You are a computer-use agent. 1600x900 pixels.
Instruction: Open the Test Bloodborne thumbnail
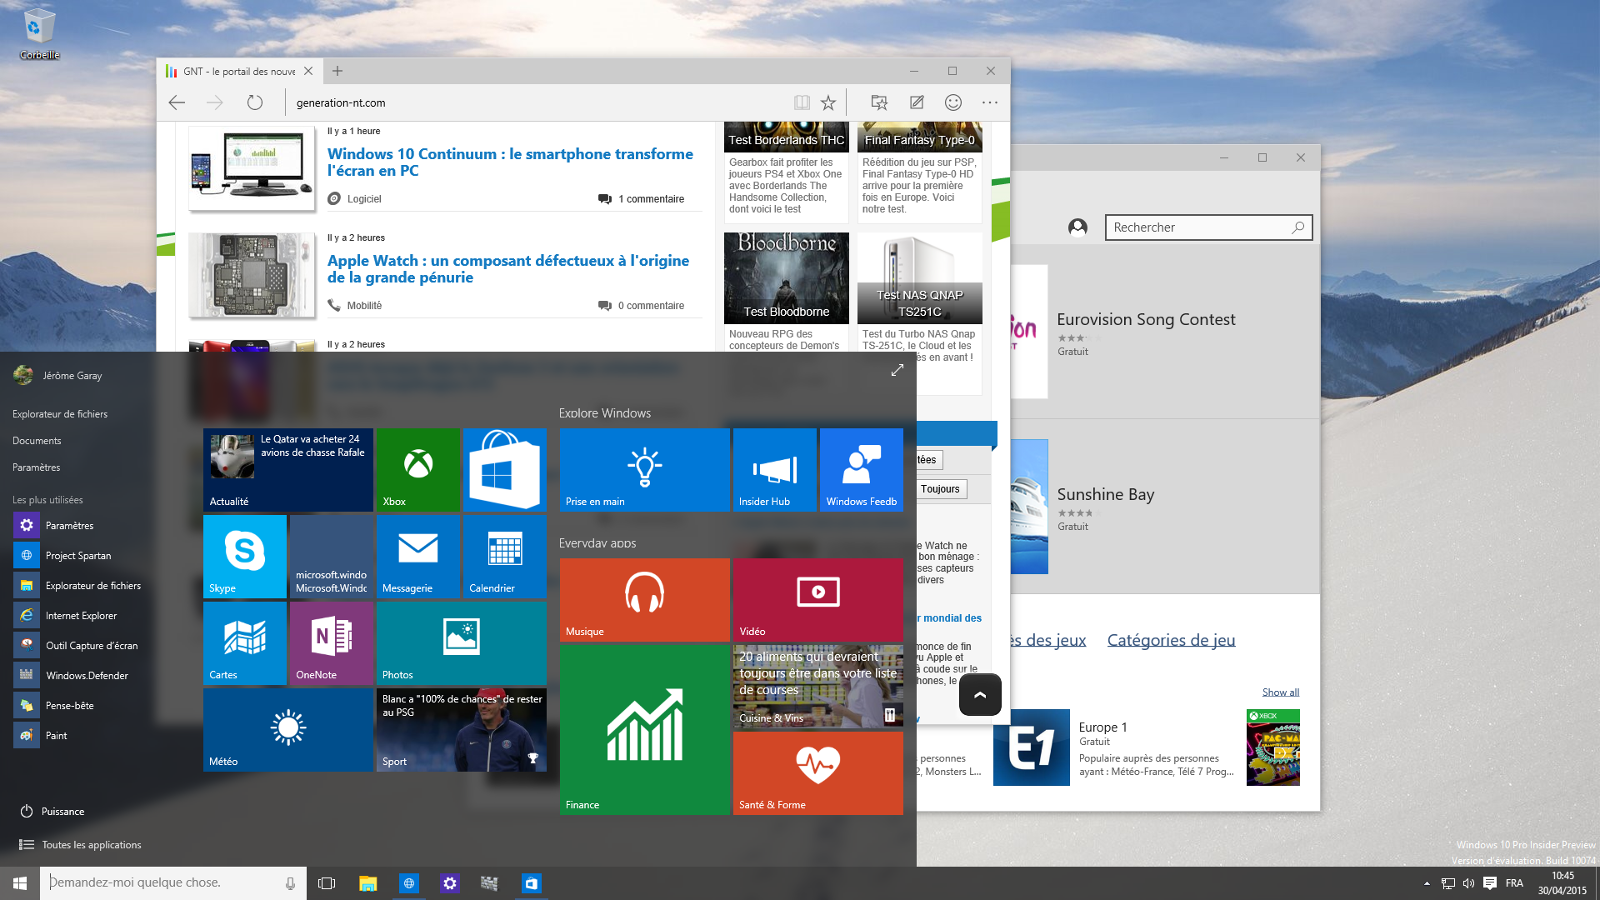tap(786, 278)
